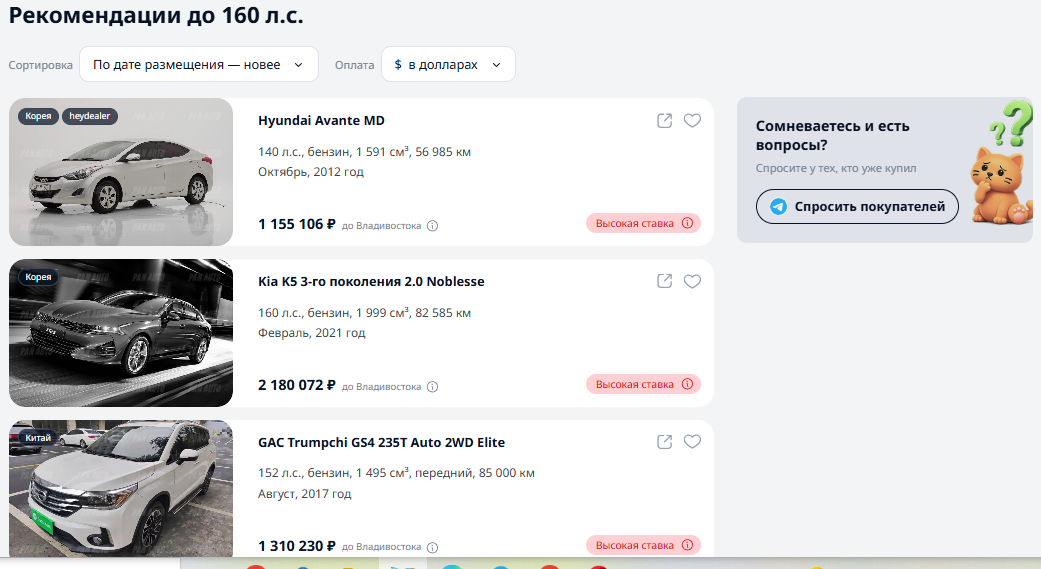Click 'Сомневаетесь и есть вопросы?' heading
The height and width of the screenshot is (569, 1041).
click(833, 135)
